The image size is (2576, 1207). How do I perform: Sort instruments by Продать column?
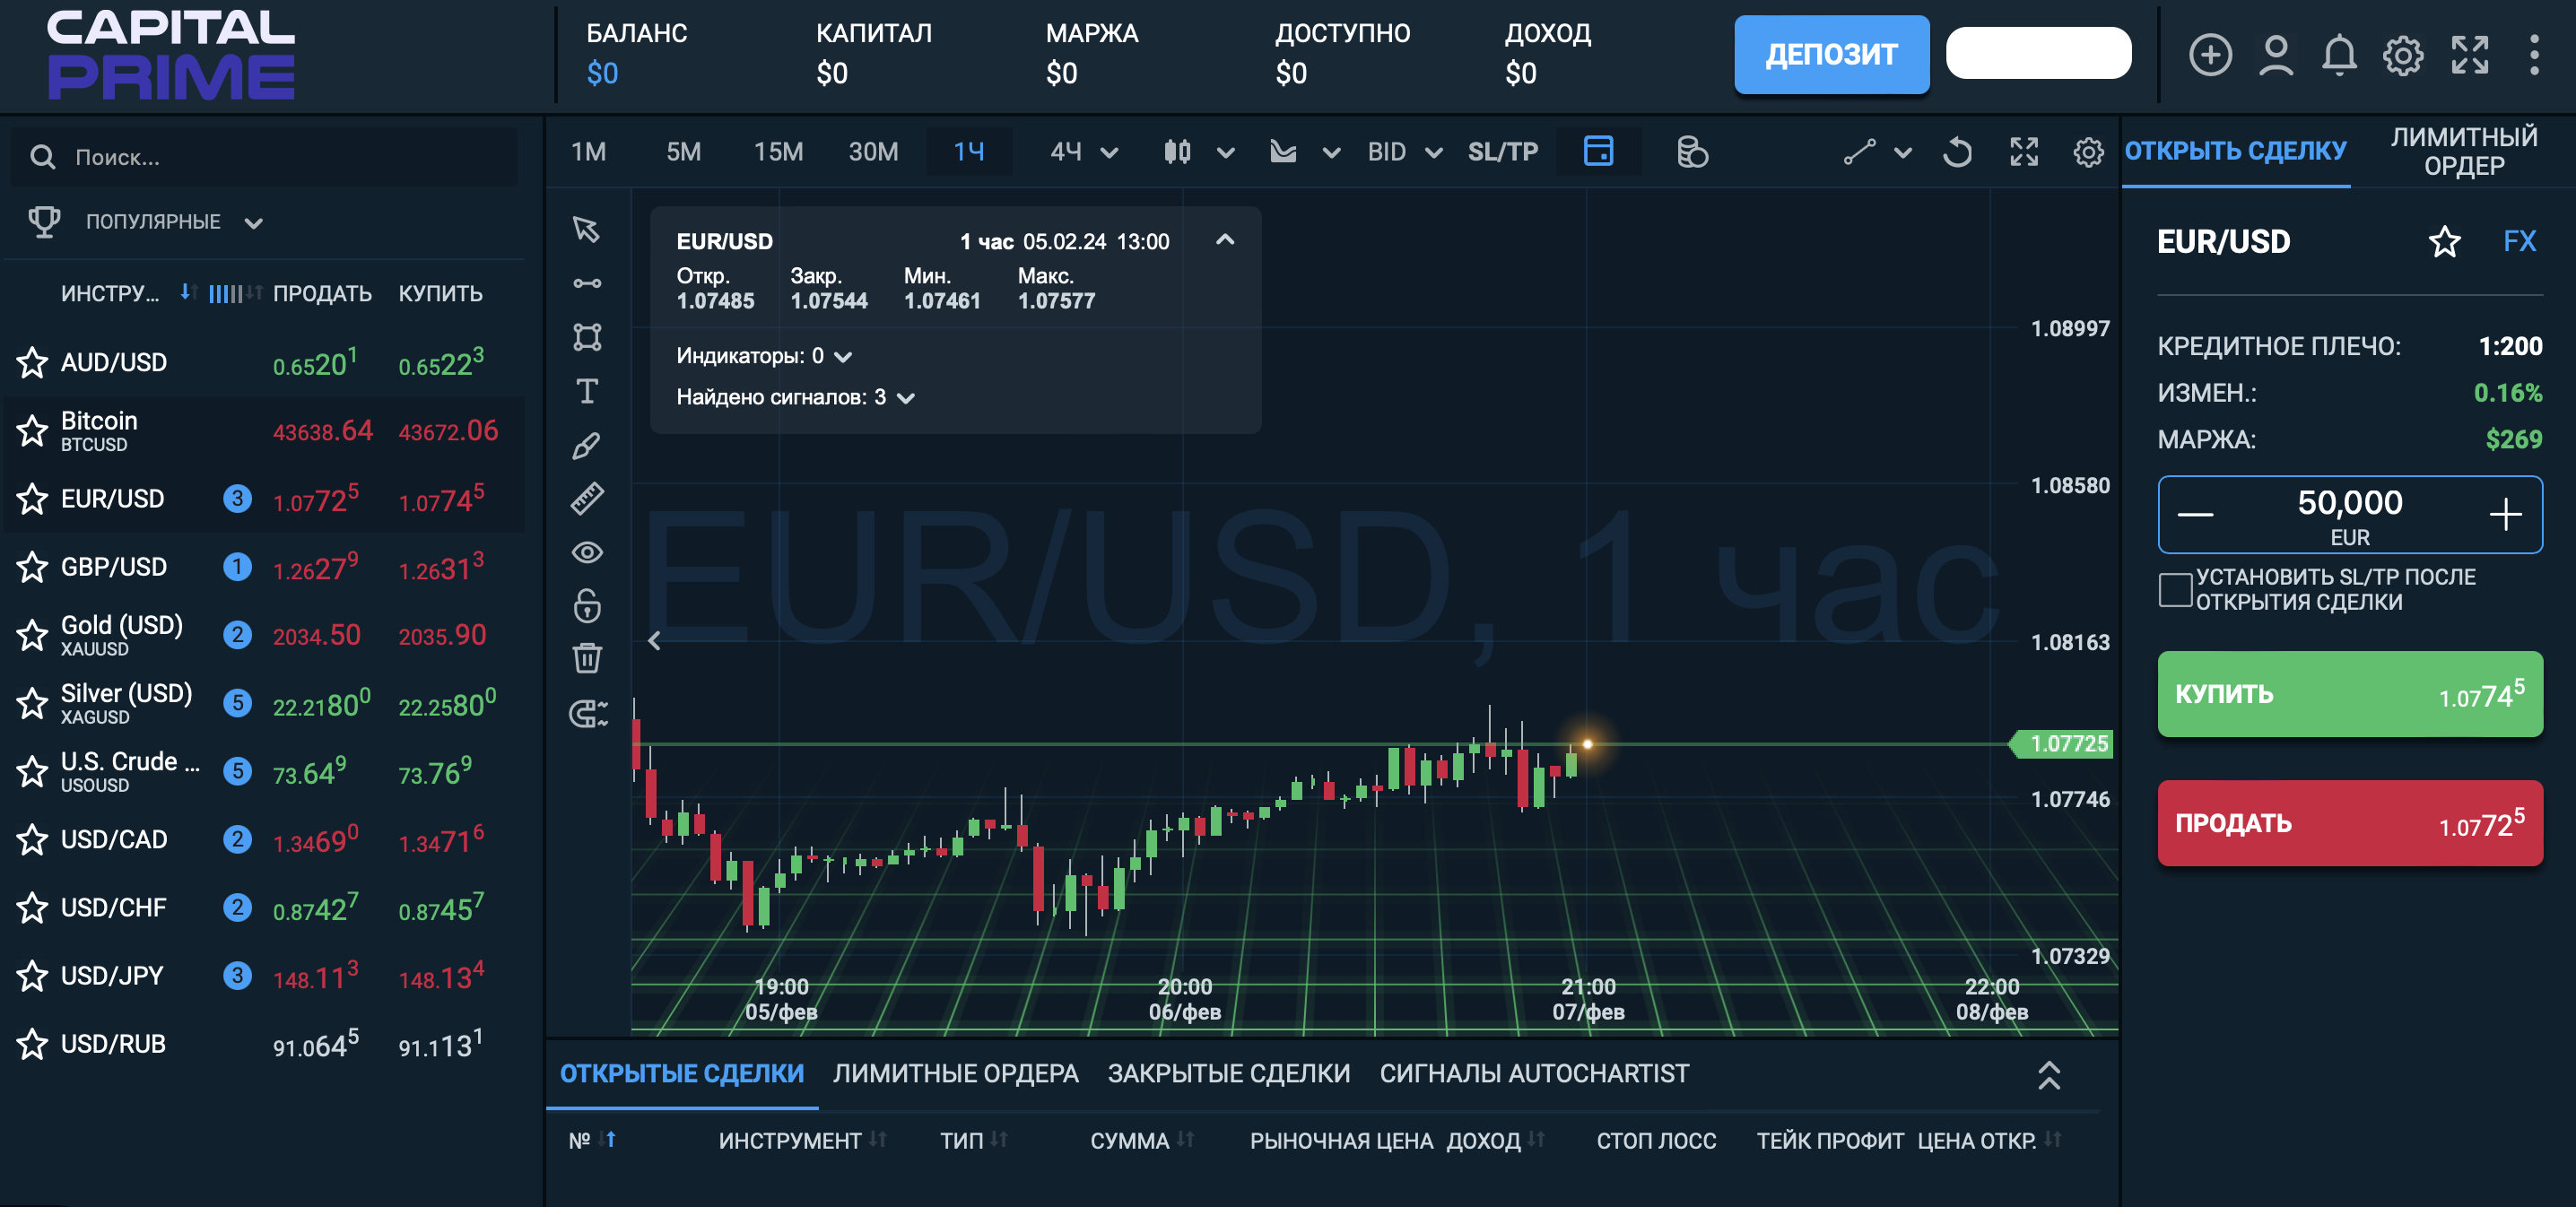pyautogui.click(x=322, y=293)
